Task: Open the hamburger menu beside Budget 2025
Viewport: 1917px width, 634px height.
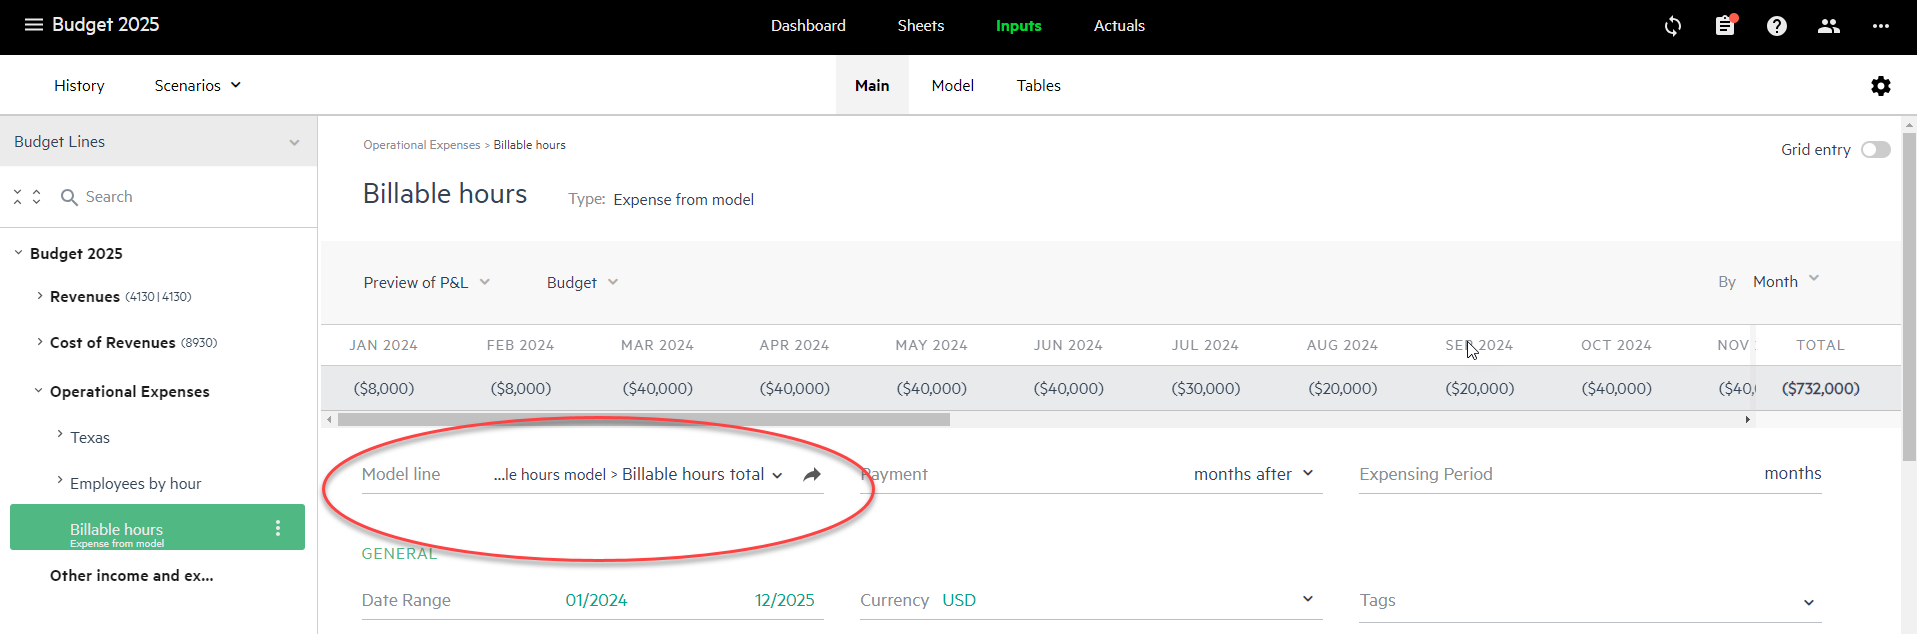Action: 34,25
